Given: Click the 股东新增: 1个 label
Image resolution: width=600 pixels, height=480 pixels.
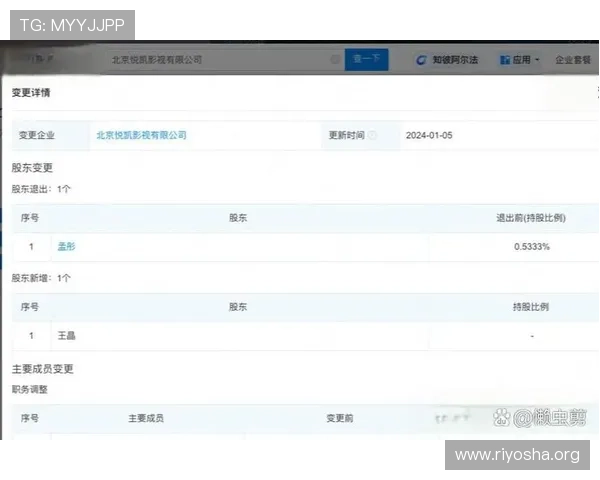Looking at the screenshot, I should point(41,278).
